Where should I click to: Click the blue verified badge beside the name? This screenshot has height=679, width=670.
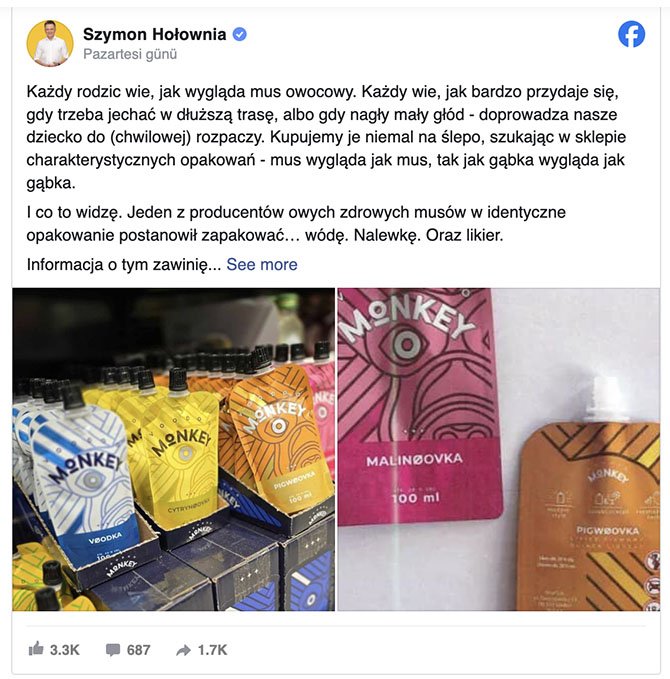[x=240, y=34]
